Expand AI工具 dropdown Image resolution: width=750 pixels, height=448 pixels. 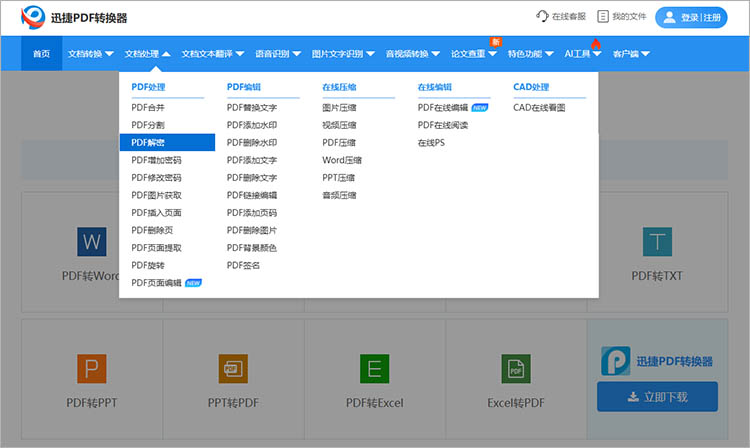(x=583, y=54)
